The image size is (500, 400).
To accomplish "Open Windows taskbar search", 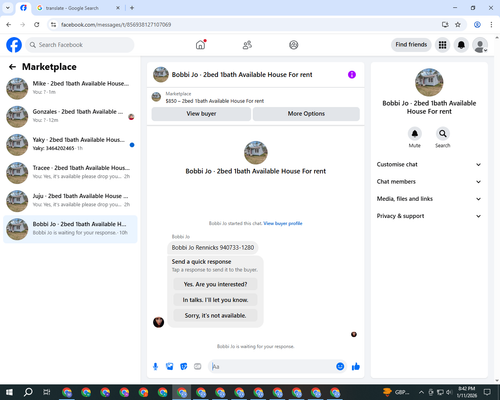I will [x=28, y=392].
